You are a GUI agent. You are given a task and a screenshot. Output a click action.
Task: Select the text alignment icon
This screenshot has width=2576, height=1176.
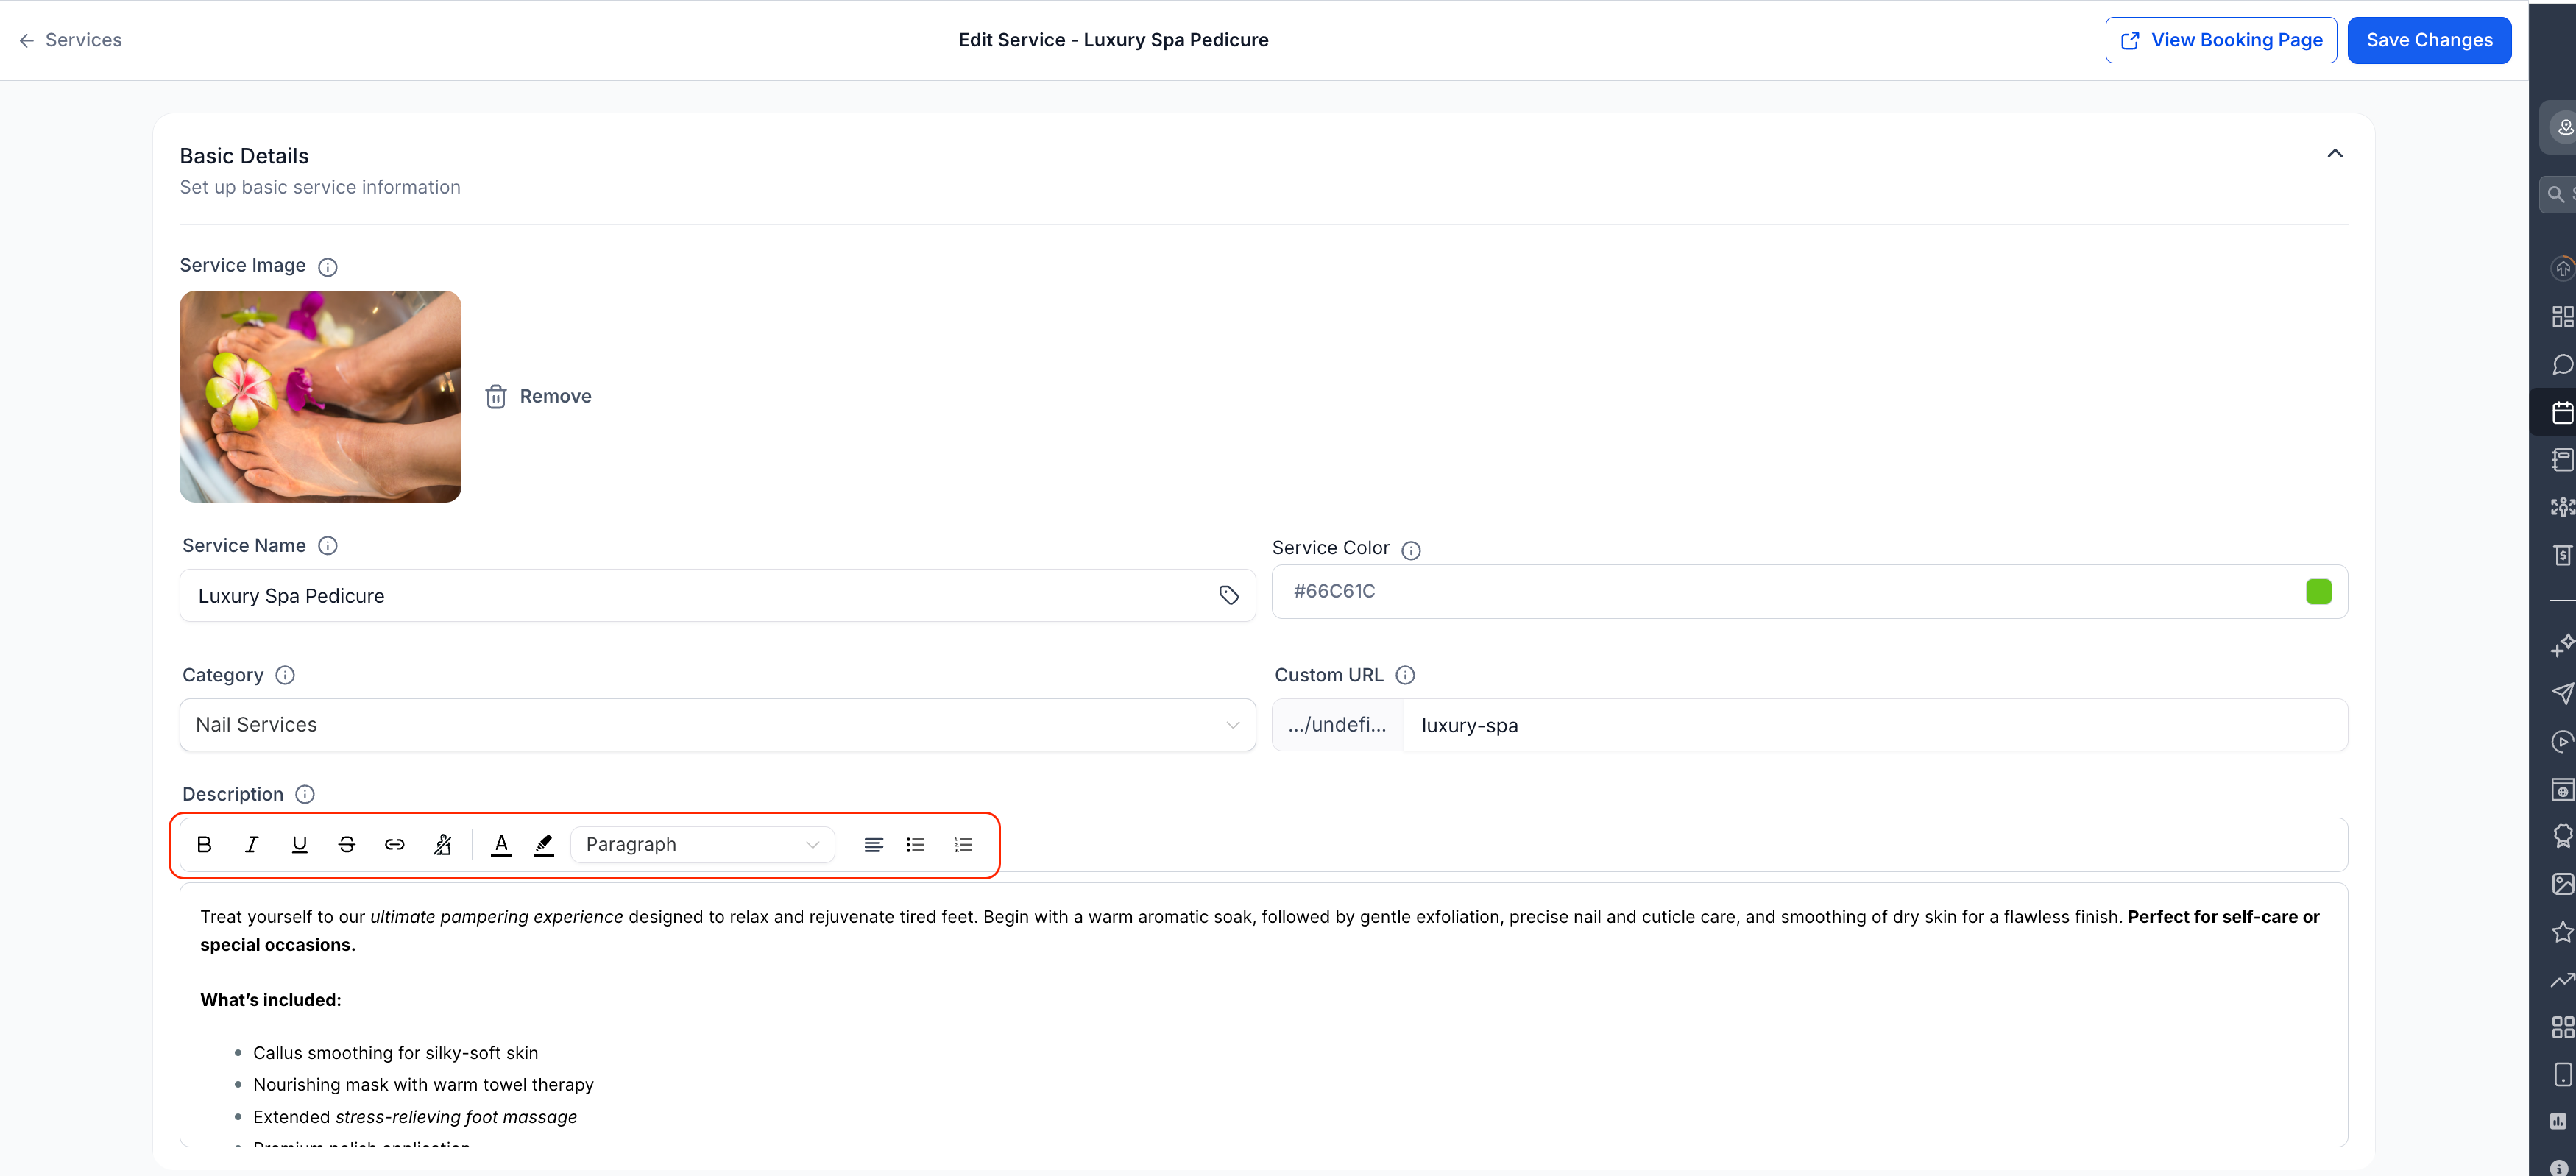[x=872, y=844]
